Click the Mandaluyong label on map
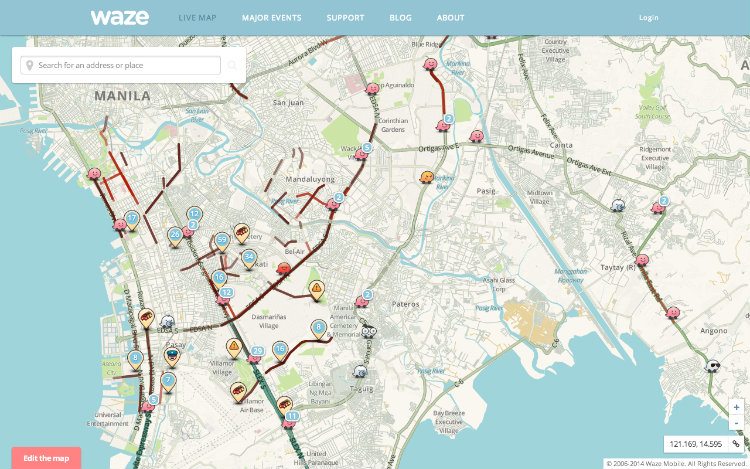The width and height of the screenshot is (750, 469). (310, 179)
